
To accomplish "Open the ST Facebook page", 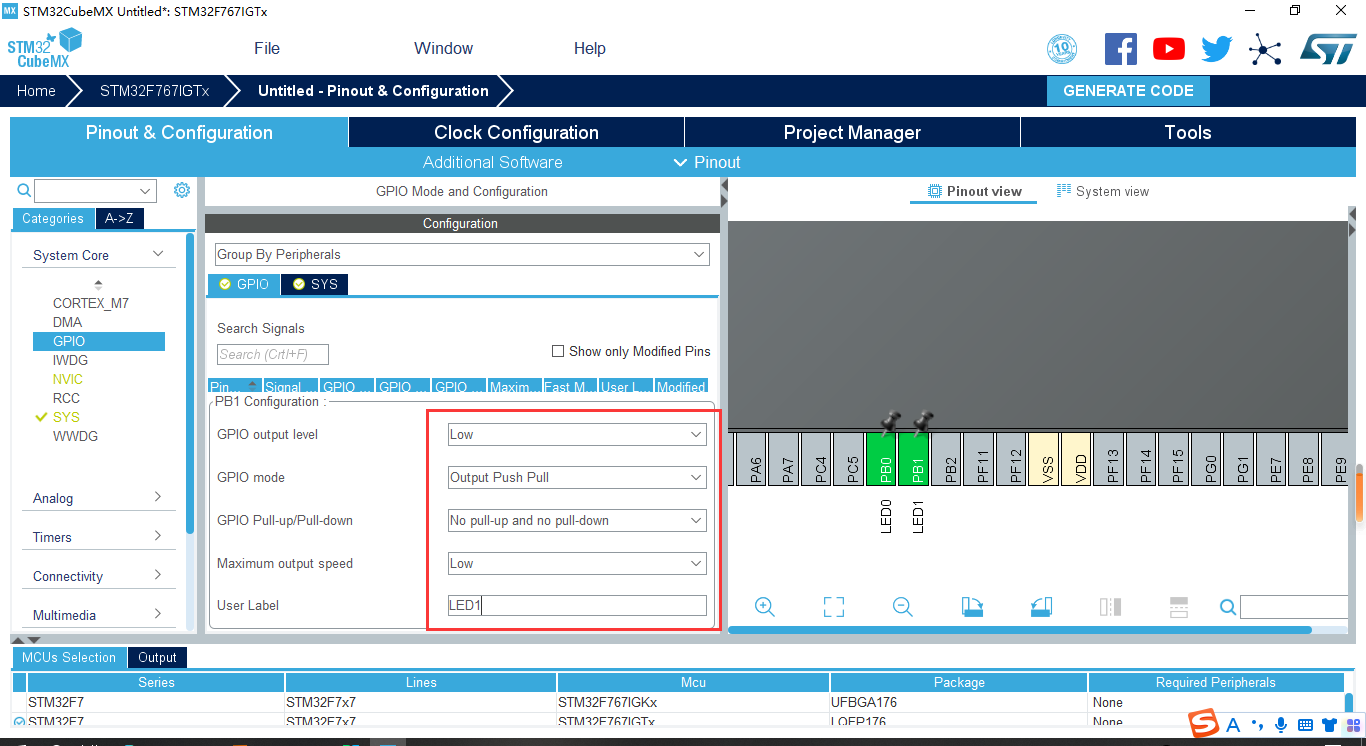I will [1121, 49].
